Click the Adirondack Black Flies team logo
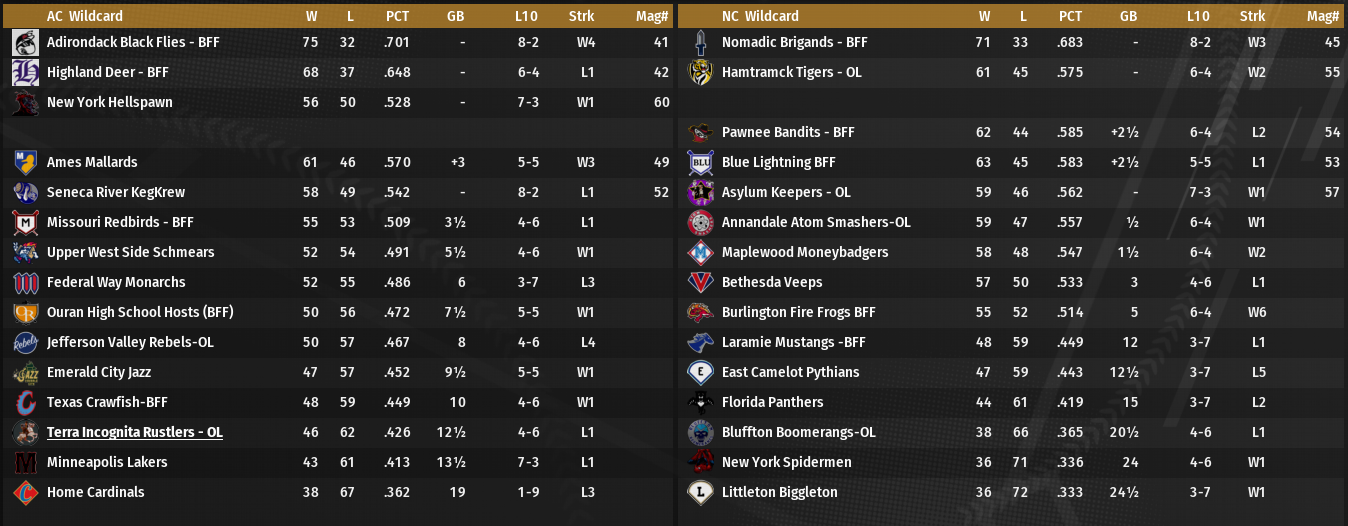 (25, 42)
